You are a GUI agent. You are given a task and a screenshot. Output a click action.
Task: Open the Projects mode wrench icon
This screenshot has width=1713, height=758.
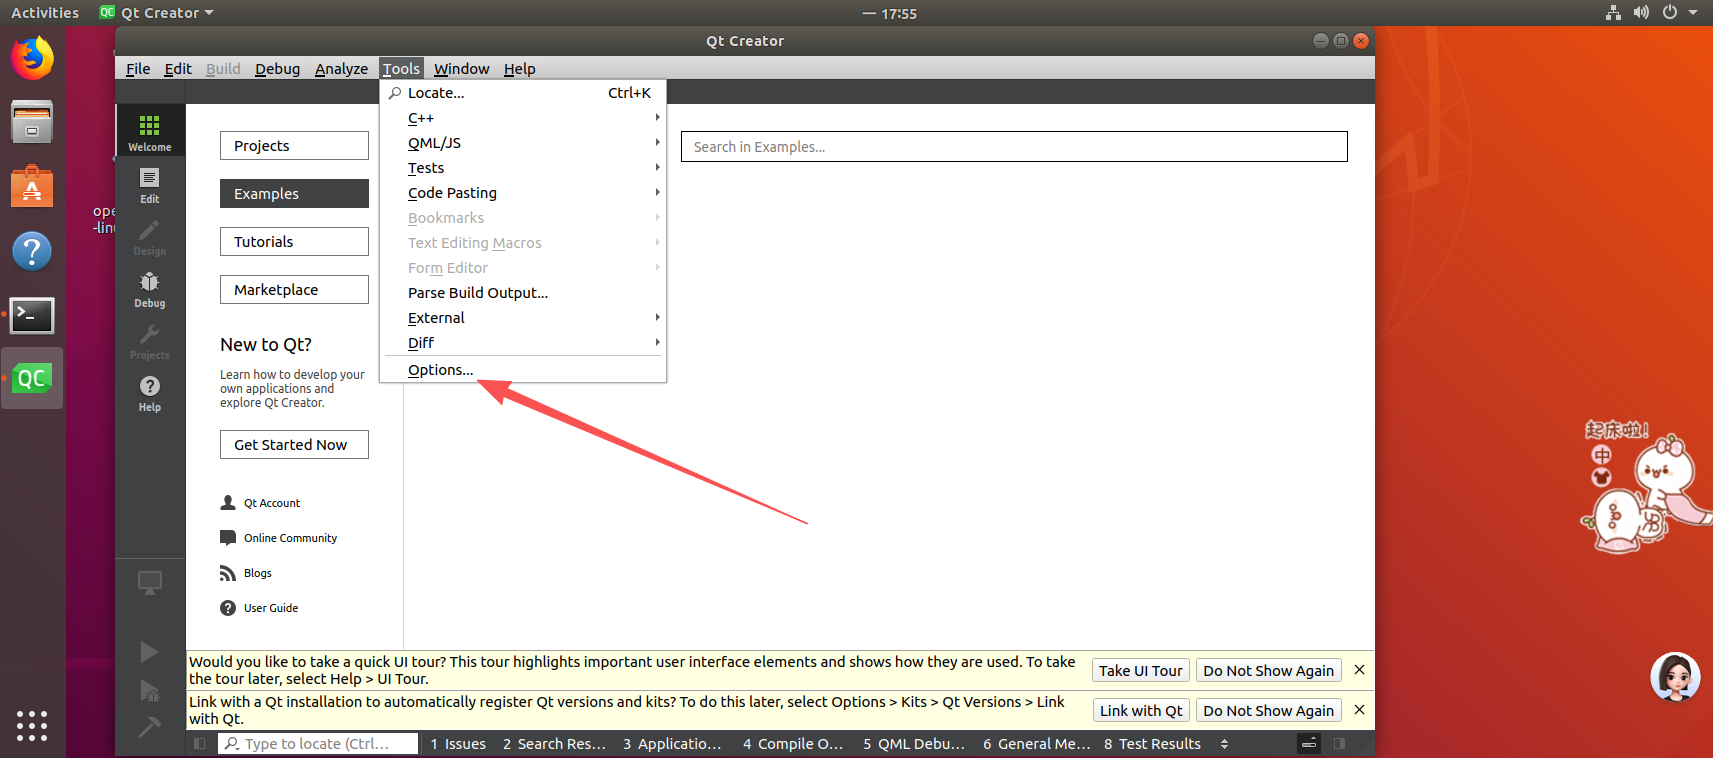[149, 341]
